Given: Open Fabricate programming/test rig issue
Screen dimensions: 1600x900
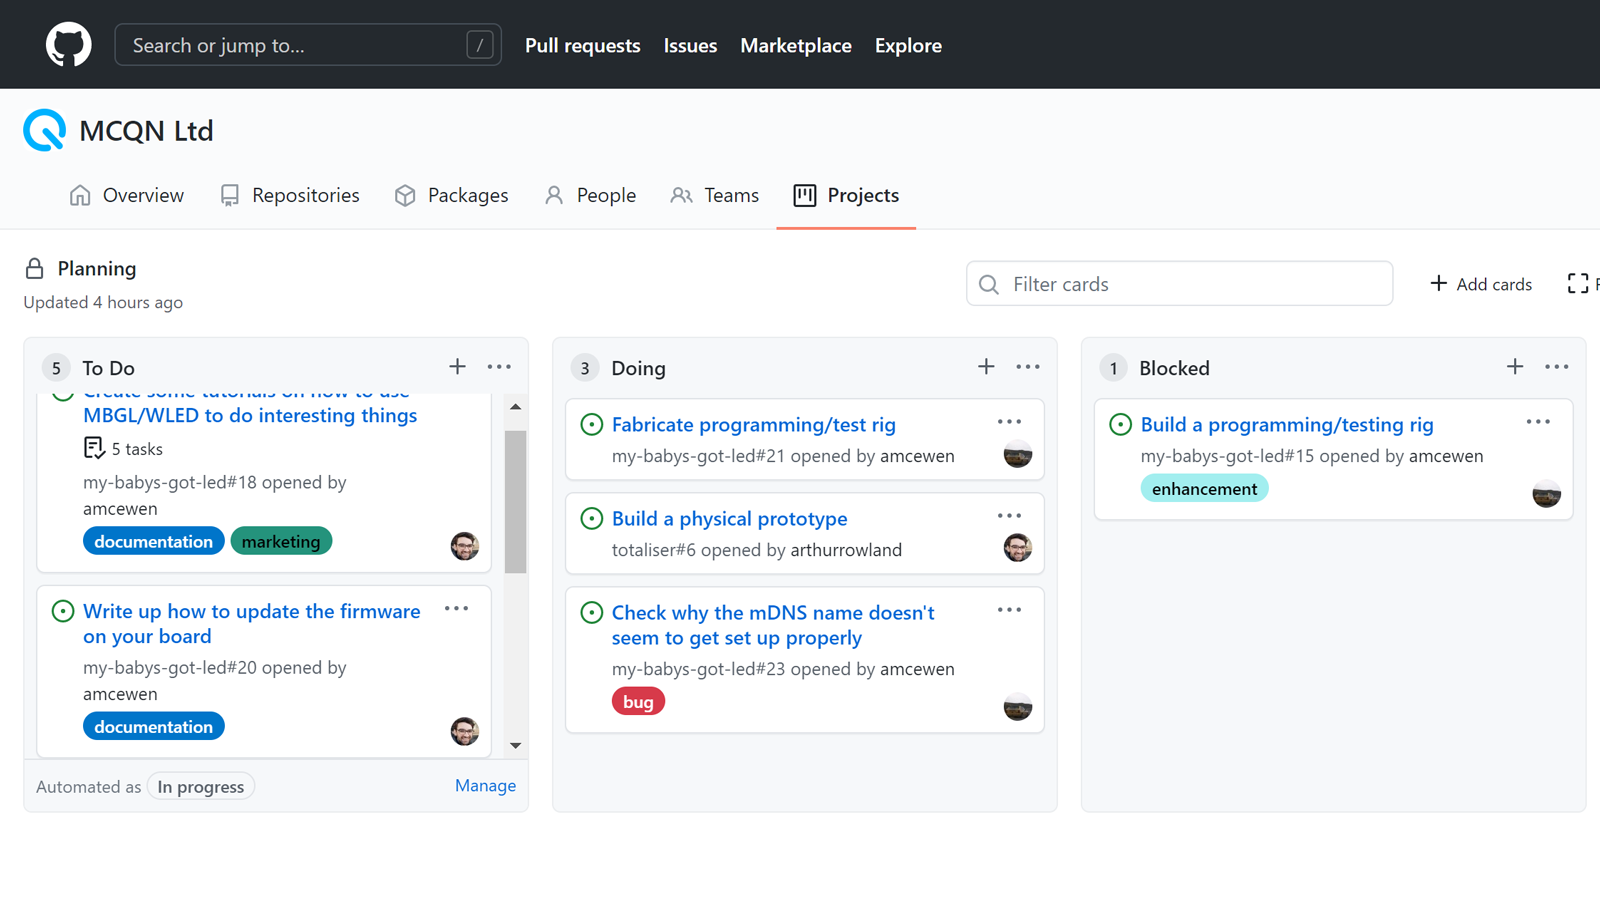Looking at the screenshot, I should pos(754,424).
